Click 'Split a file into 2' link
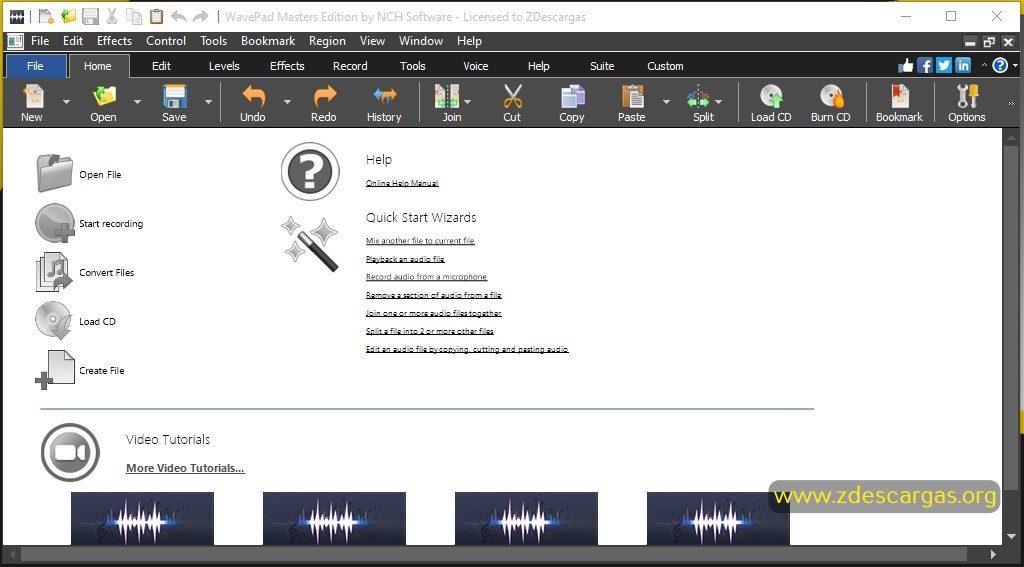The width and height of the screenshot is (1024, 567). (x=430, y=331)
